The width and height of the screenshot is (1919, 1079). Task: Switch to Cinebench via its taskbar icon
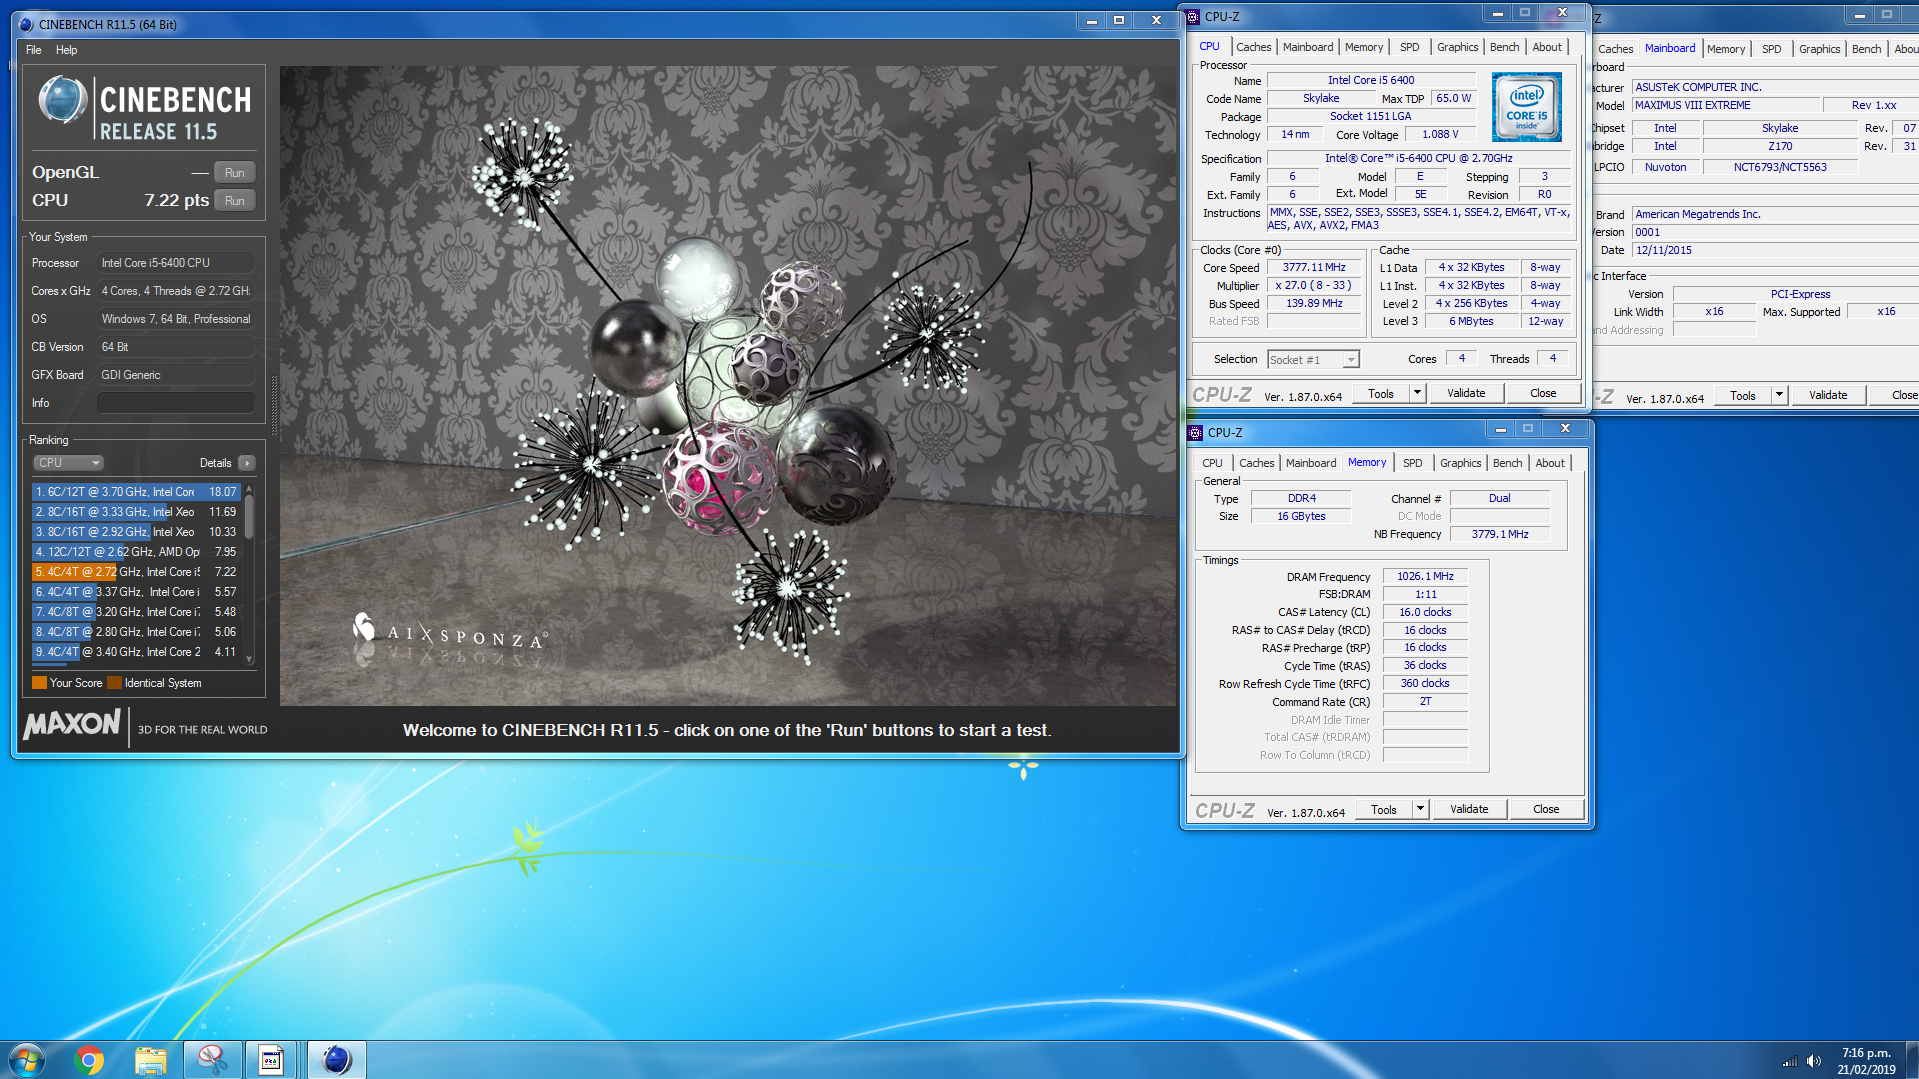(337, 1060)
